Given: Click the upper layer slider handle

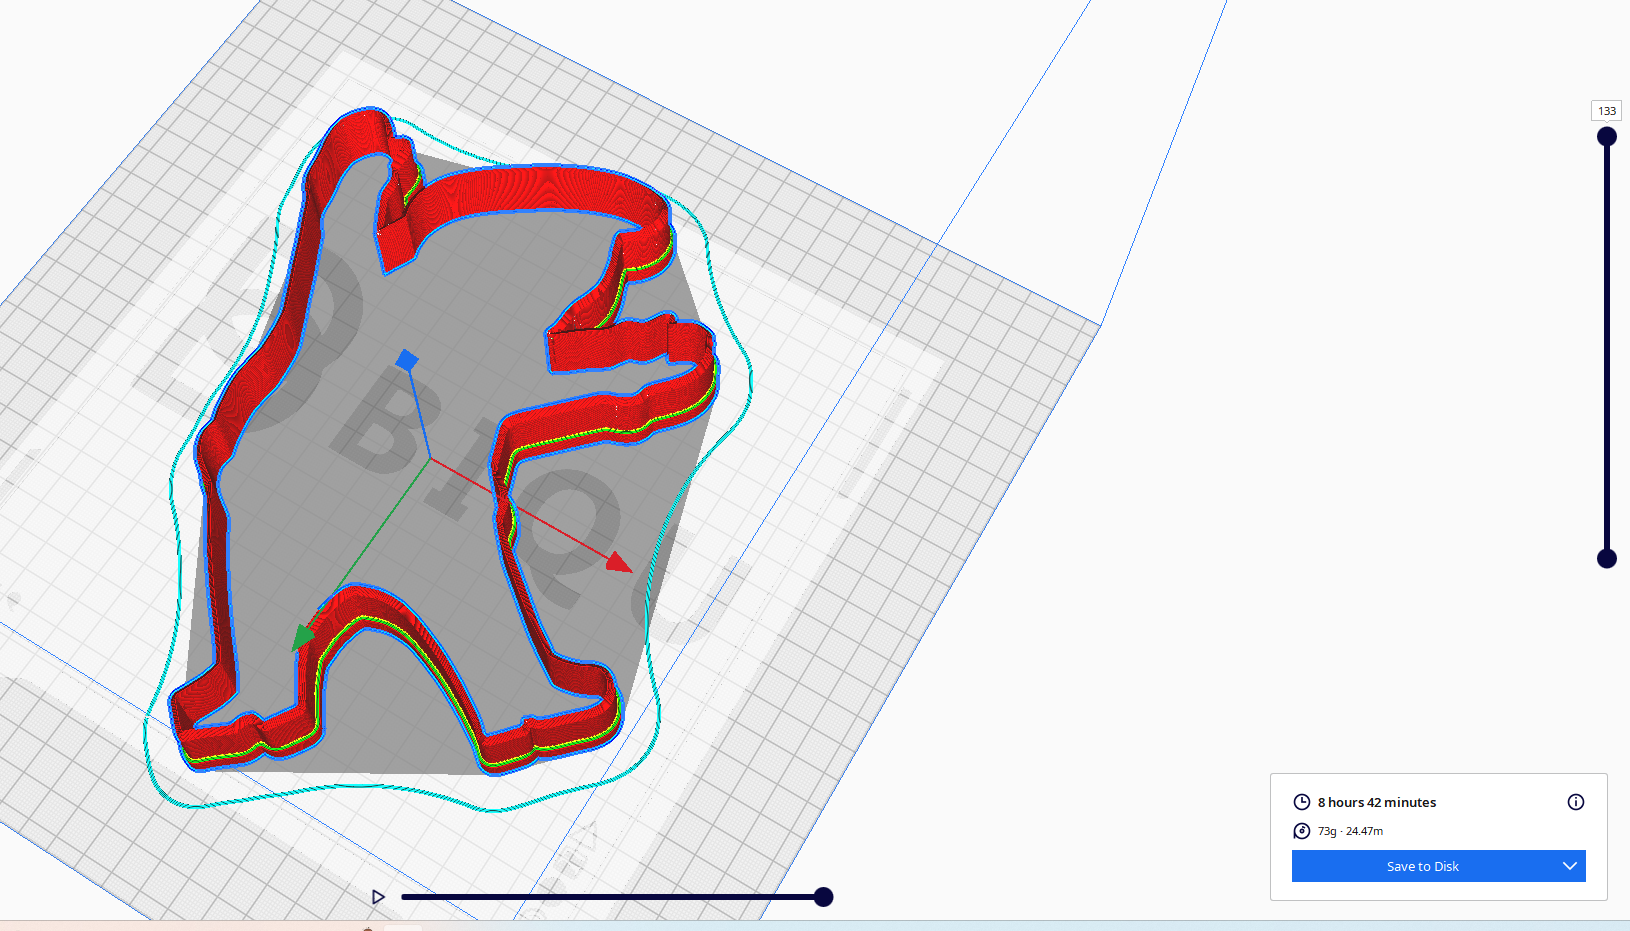Looking at the screenshot, I should click(1607, 137).
